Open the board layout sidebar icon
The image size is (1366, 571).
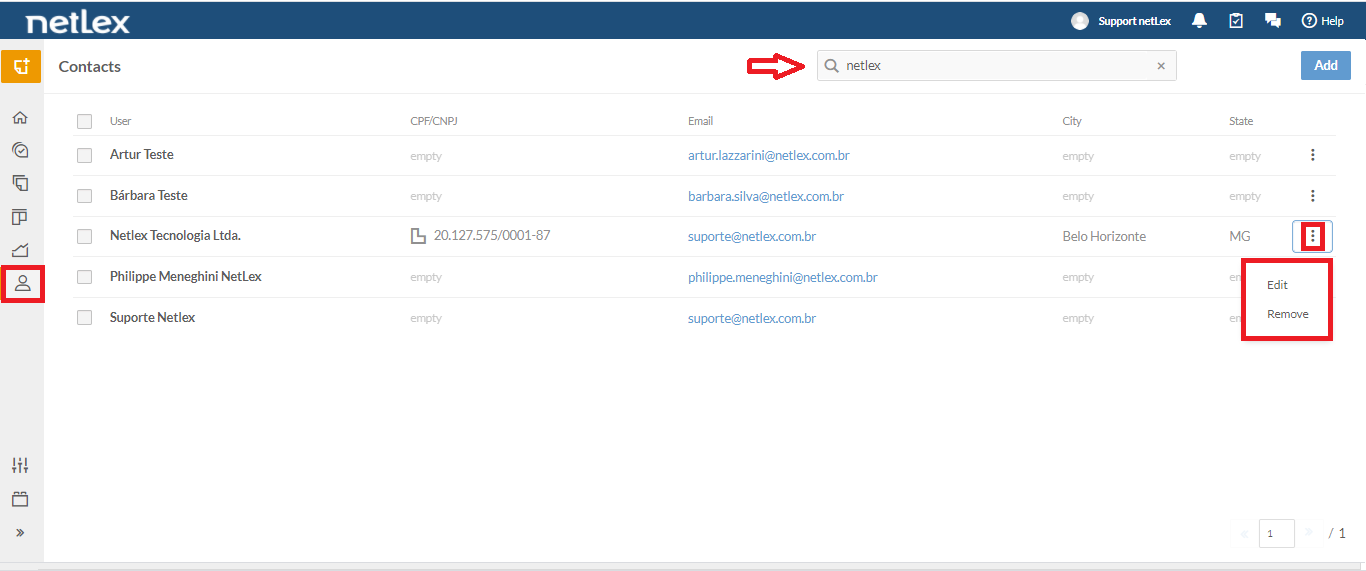pos(20,216)
